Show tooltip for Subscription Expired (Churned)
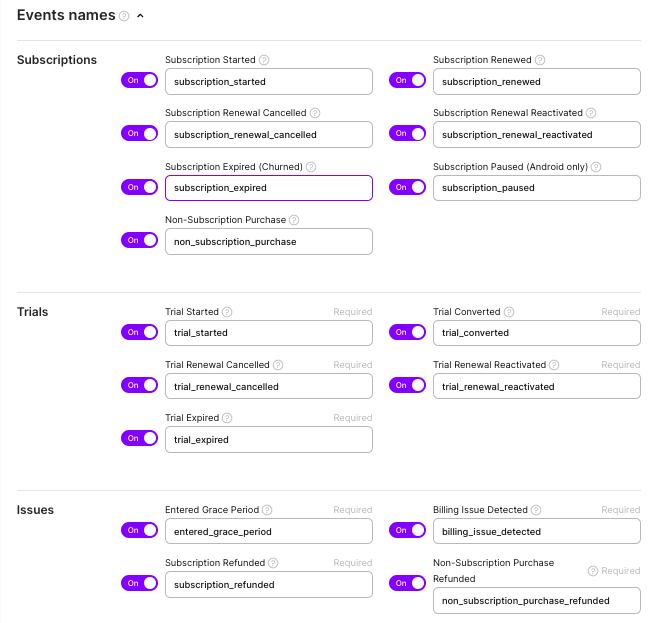This screenshot has height=623, width=667. 311,167
